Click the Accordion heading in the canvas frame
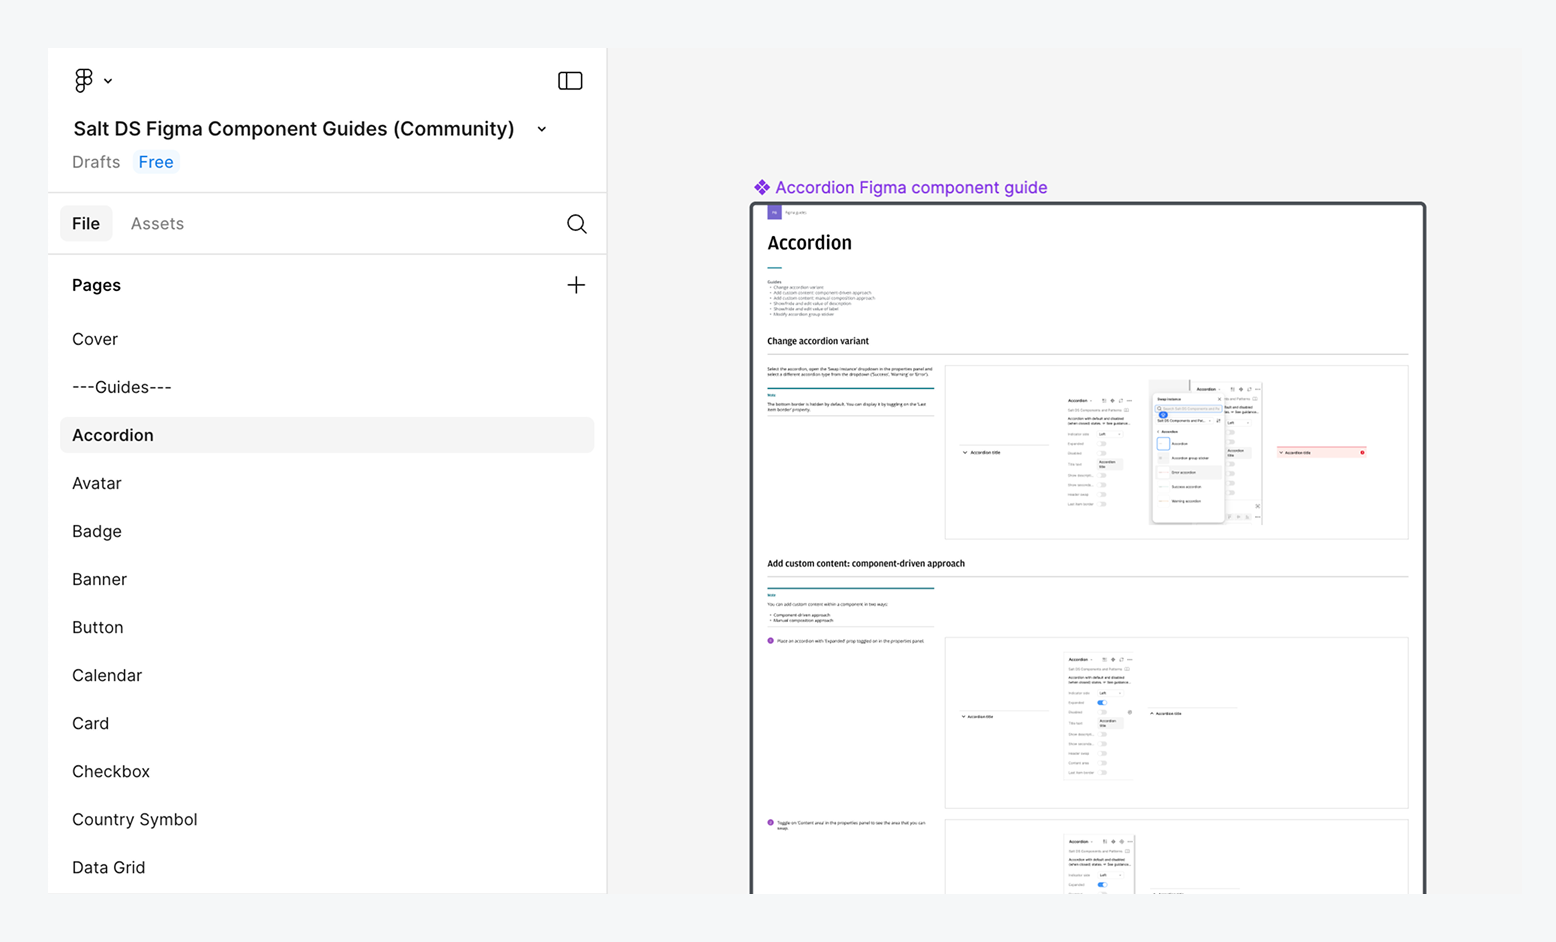Screen dimensions: 1556x942 click(809, 243)
